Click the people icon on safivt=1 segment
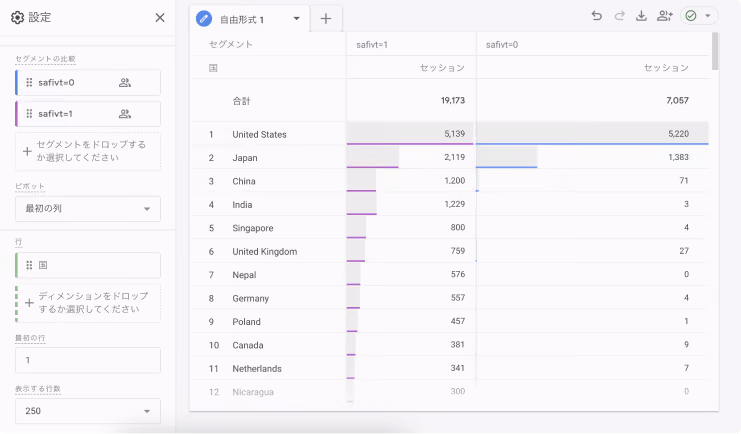Screen dimensions: 741x434 (125, 114)
